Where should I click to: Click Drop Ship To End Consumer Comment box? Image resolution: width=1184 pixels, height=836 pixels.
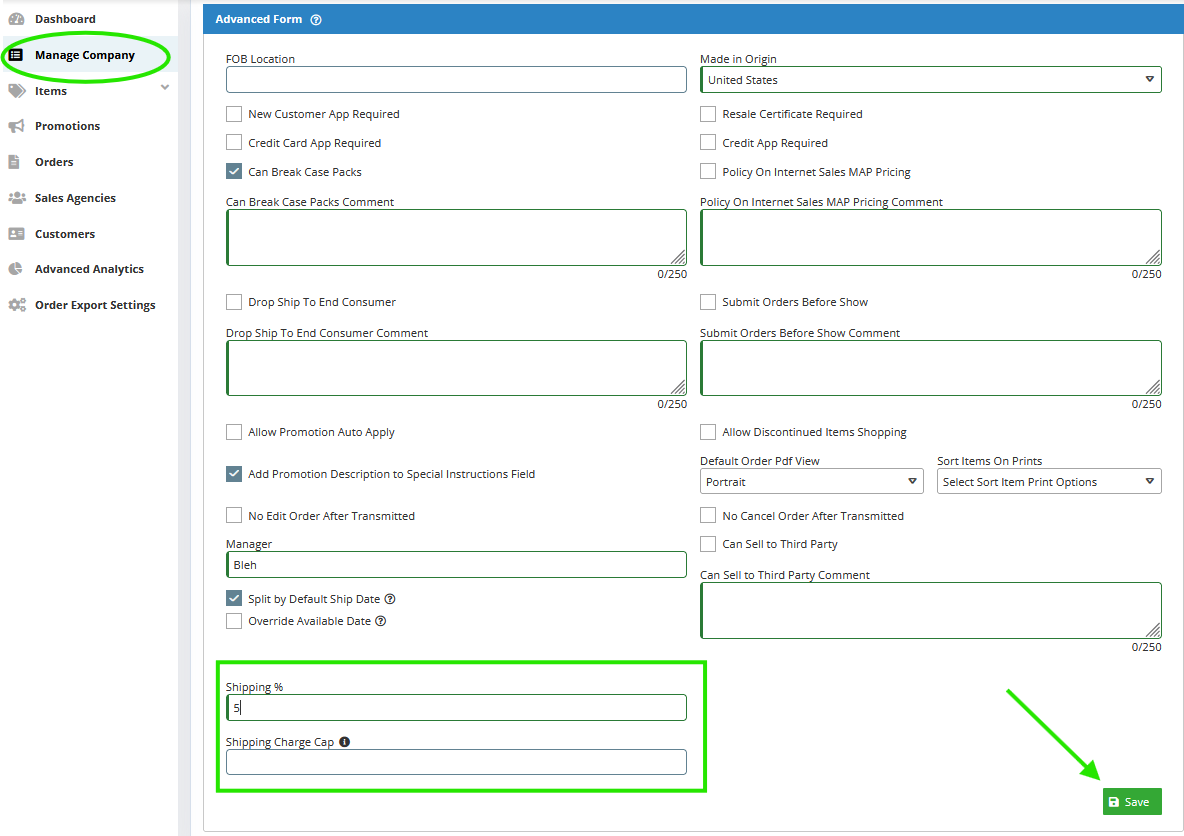point(456,368)
